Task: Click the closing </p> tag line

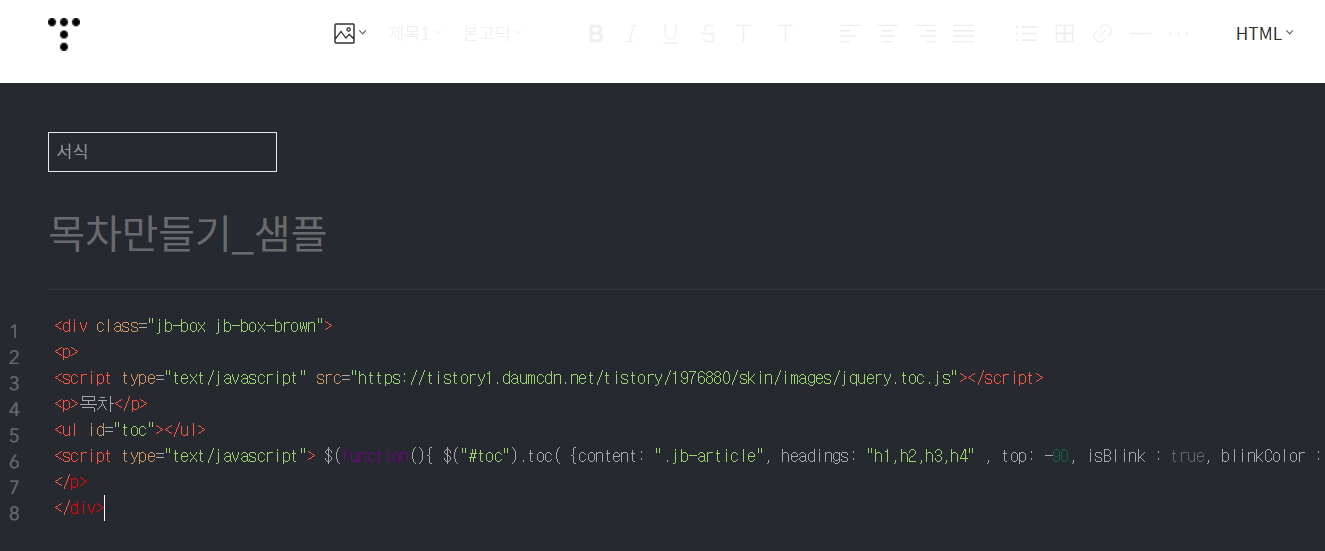Action: pos(71,482)
